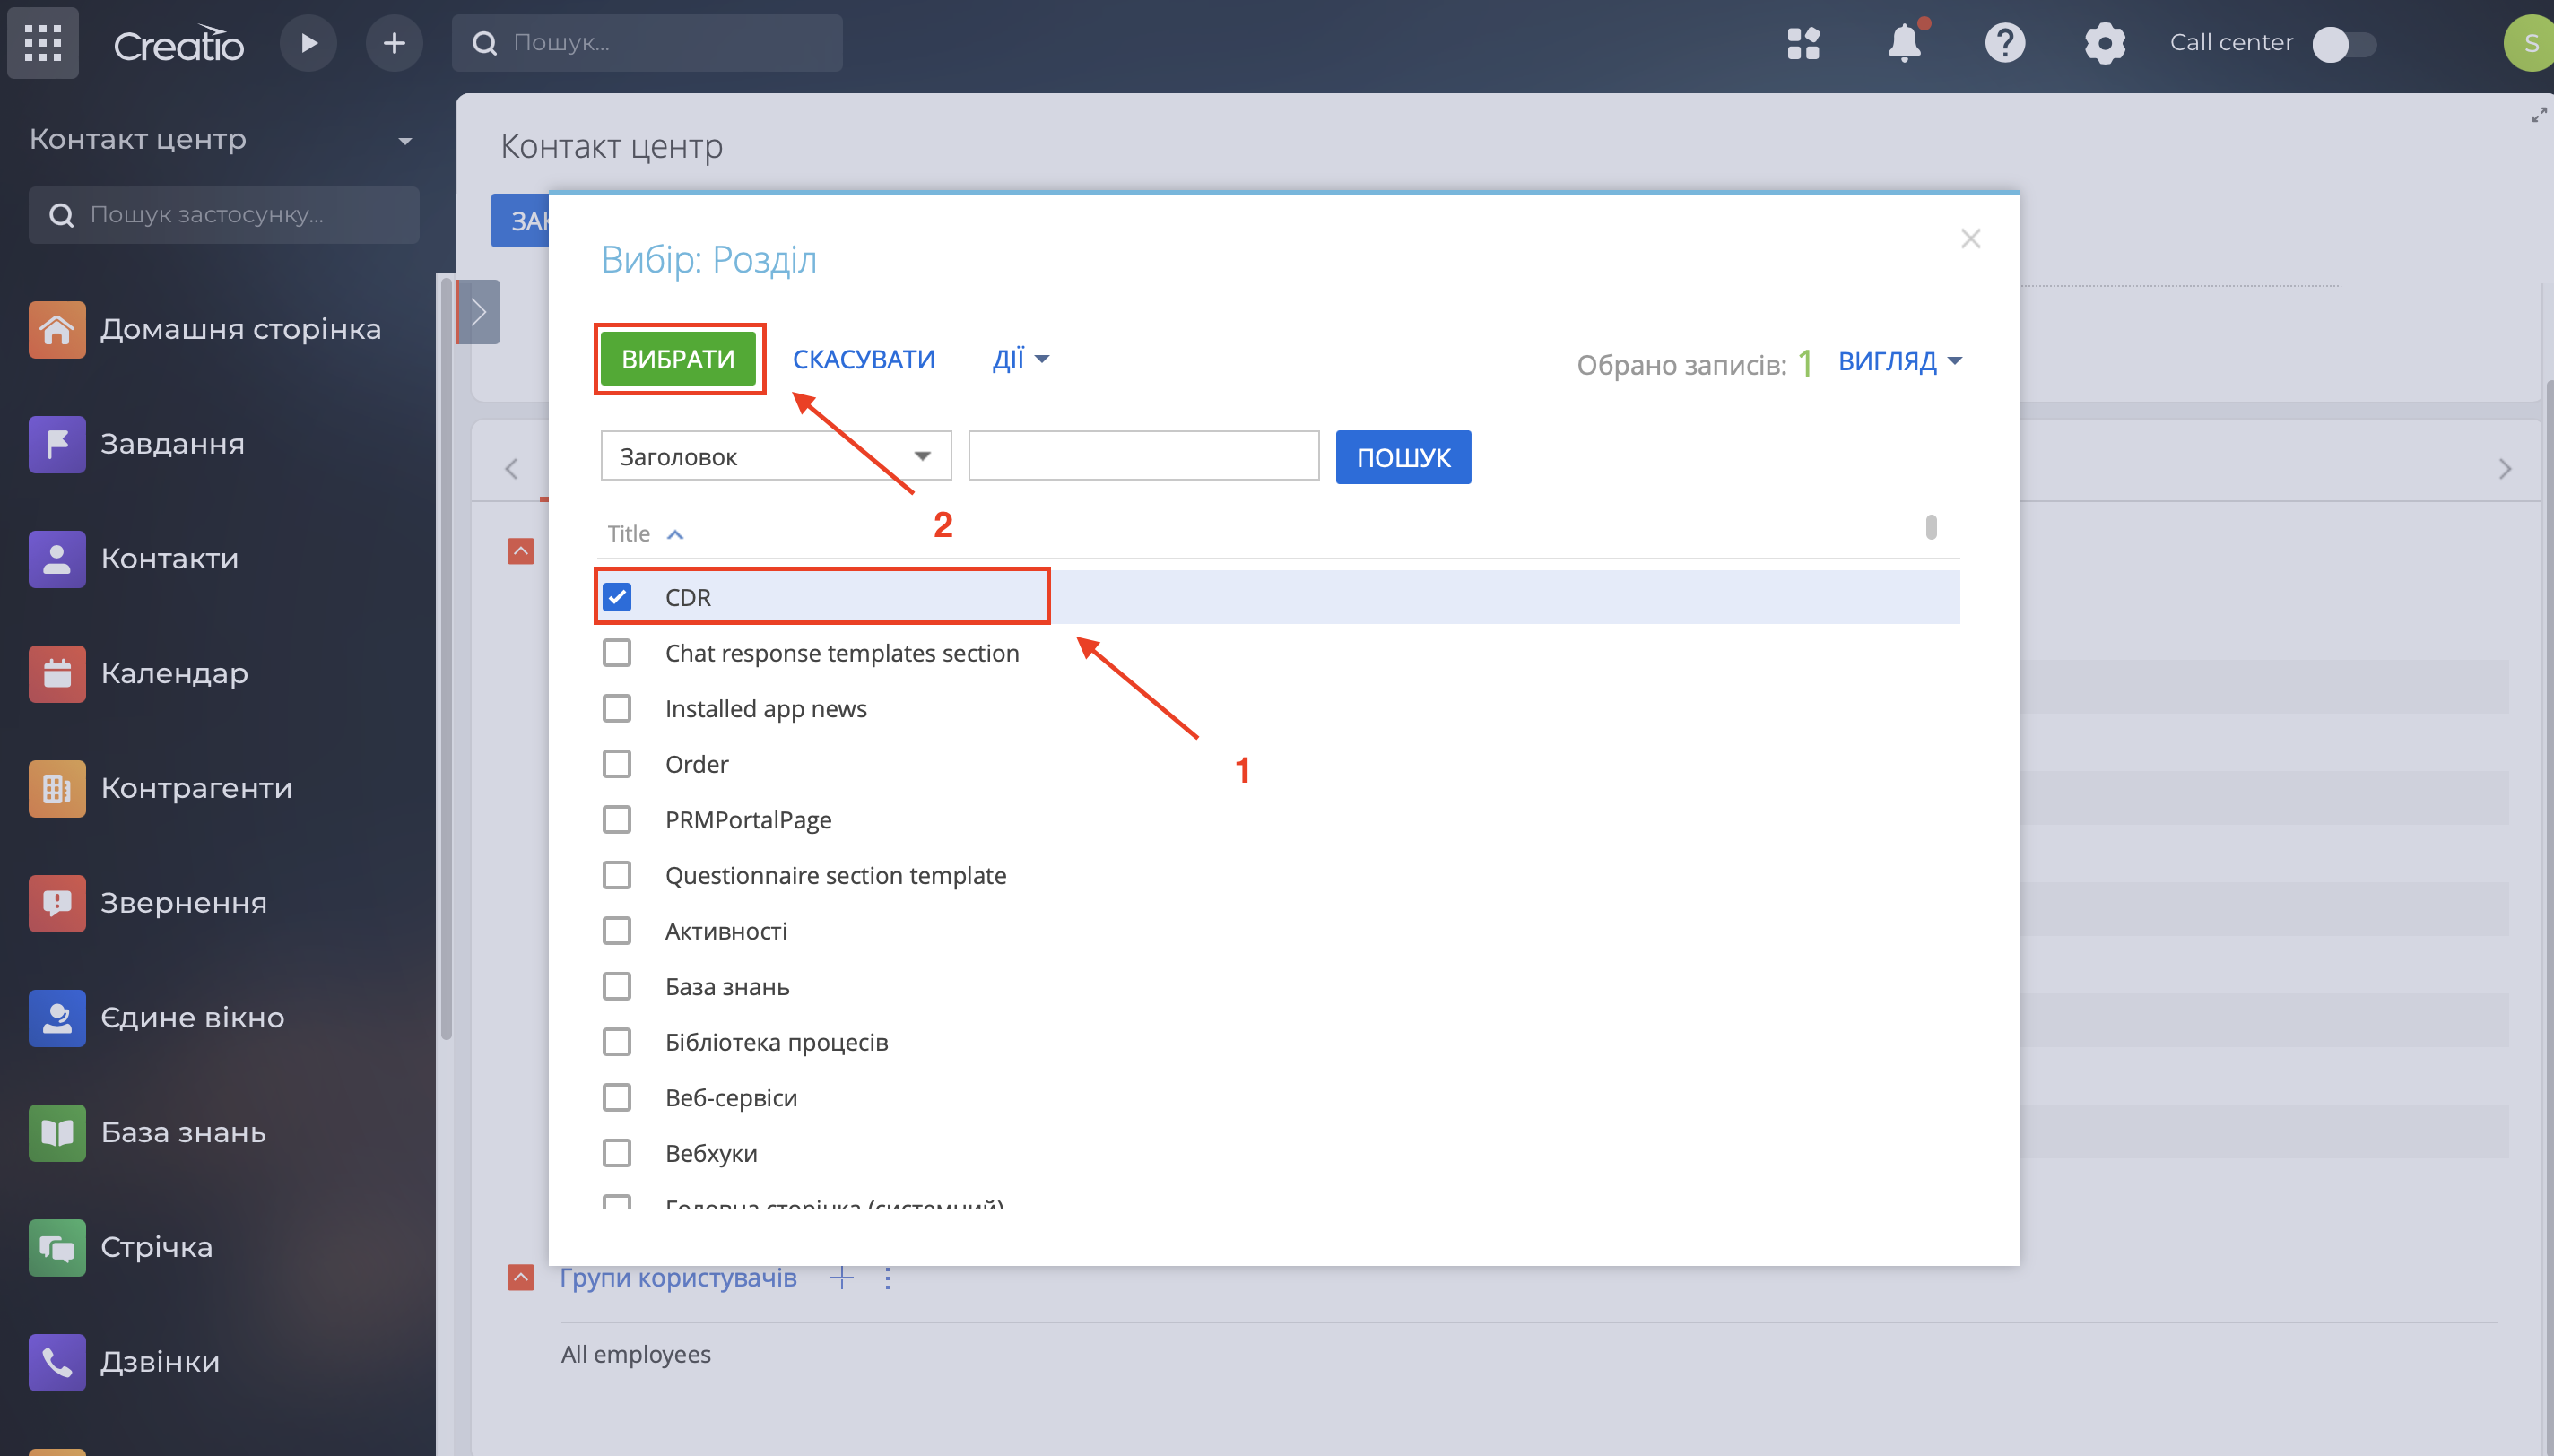2554x1456 pixels.
Task: Open the Завдання flag icon
Action: 57,444
